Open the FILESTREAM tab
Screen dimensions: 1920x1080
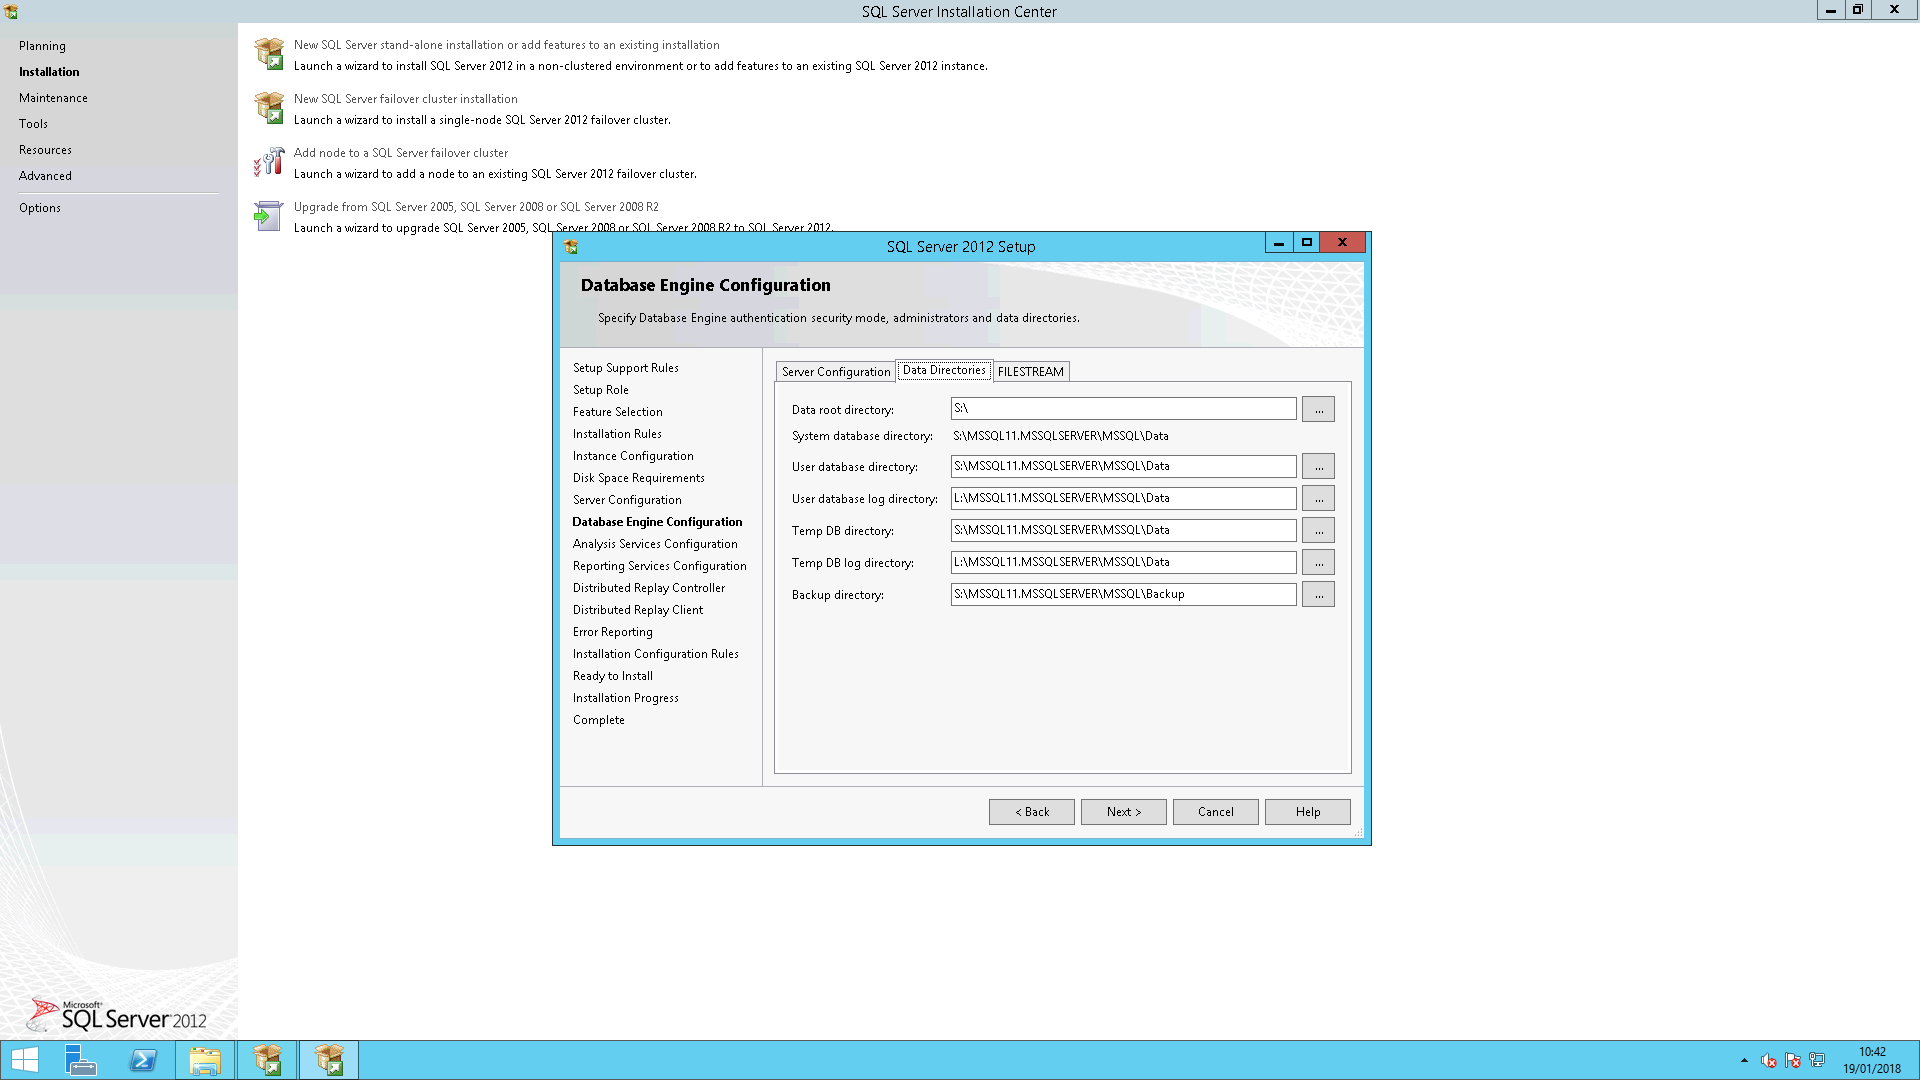pos(1031,372)
